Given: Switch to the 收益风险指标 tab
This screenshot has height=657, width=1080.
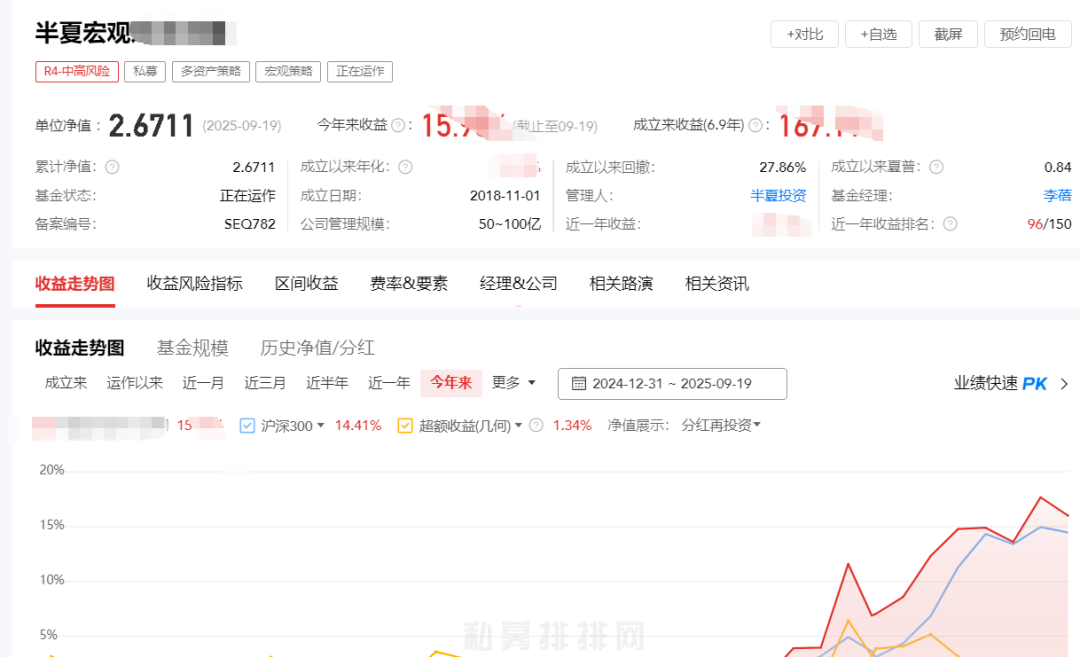Looking at the screenshot, I should tap(194, 284).
